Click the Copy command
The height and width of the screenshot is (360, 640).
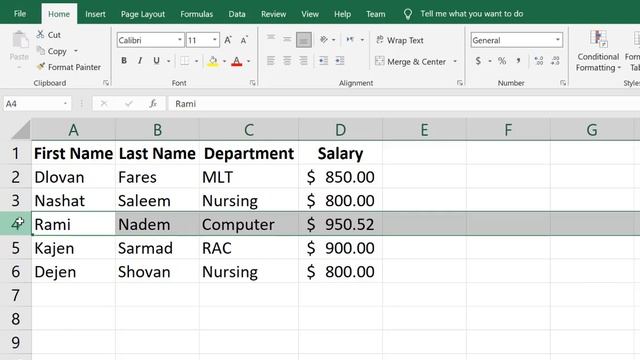(x=52, y=51)
